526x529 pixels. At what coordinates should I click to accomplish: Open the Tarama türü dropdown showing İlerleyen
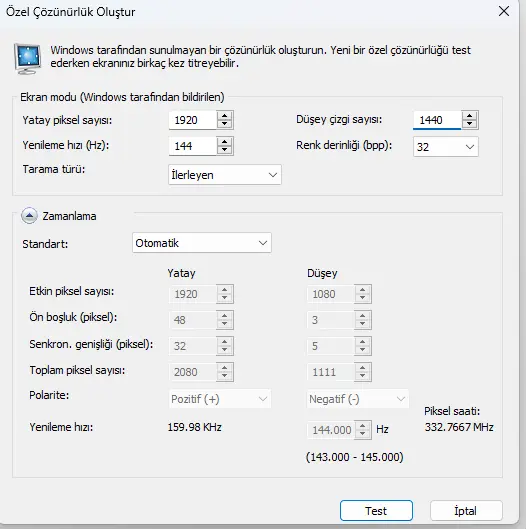point(225,175)
